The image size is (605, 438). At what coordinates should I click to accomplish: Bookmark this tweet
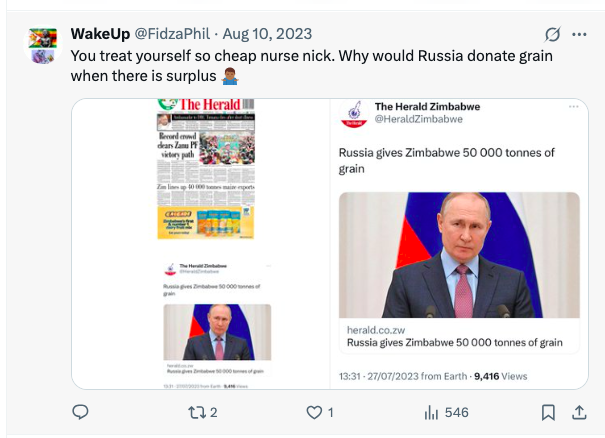(548, 412)
